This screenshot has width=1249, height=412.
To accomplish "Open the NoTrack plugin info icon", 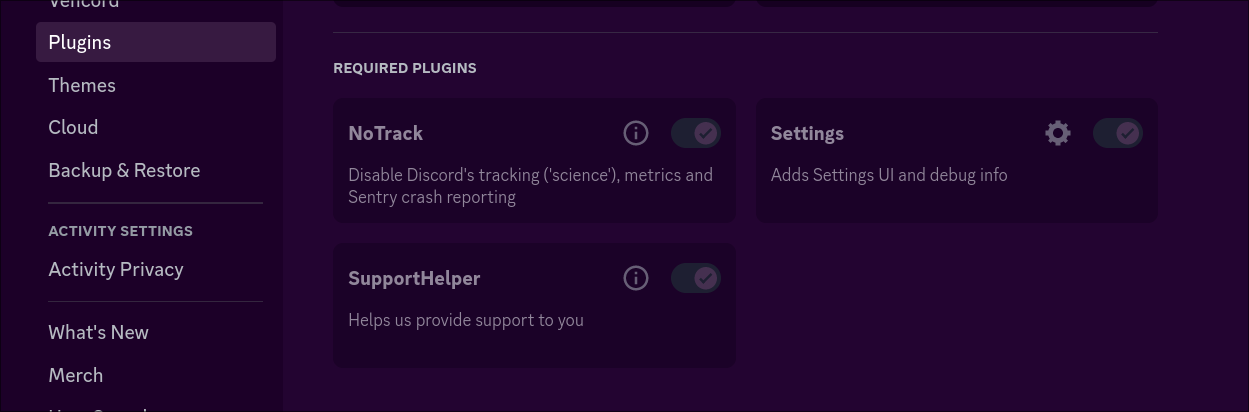I will point(636,133).
